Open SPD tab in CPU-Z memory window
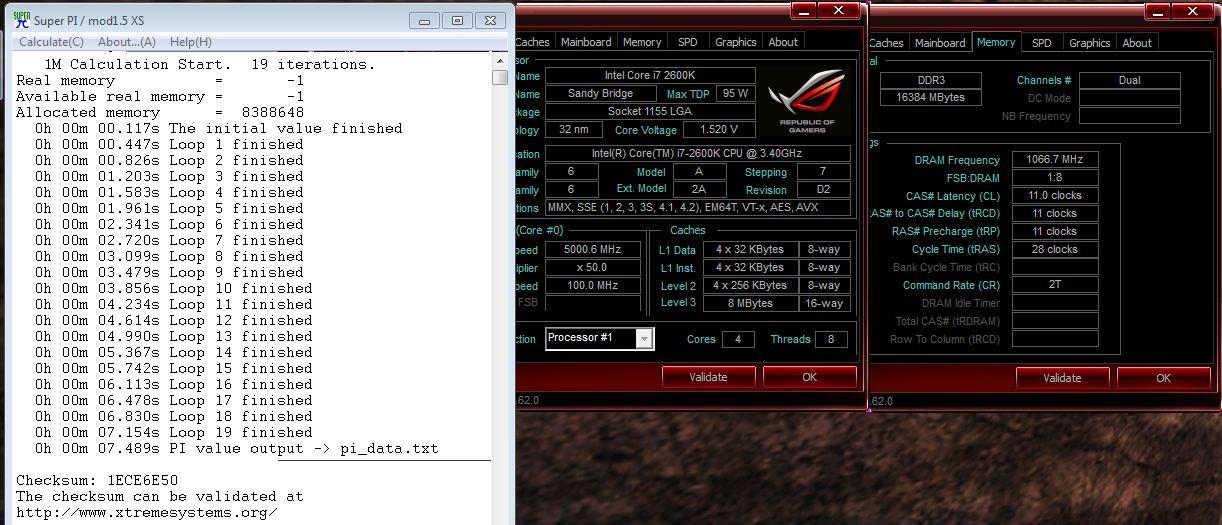1222x525 pixels. tap(1042, 43)
